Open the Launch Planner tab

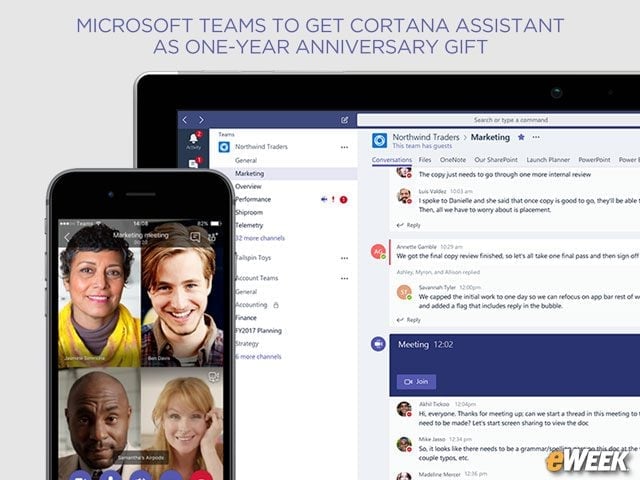click(x=548, y=160)
